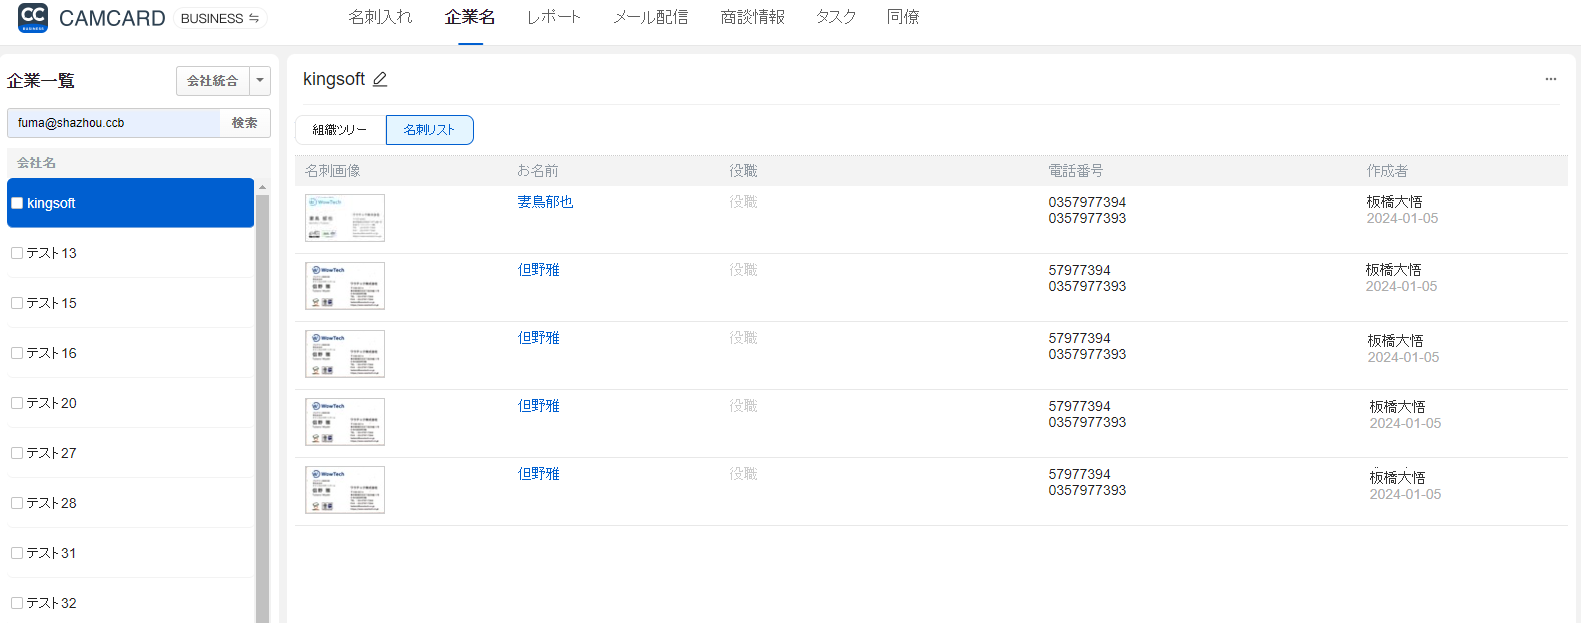Click the scroll-up arrow of company list

click(262, 187)
